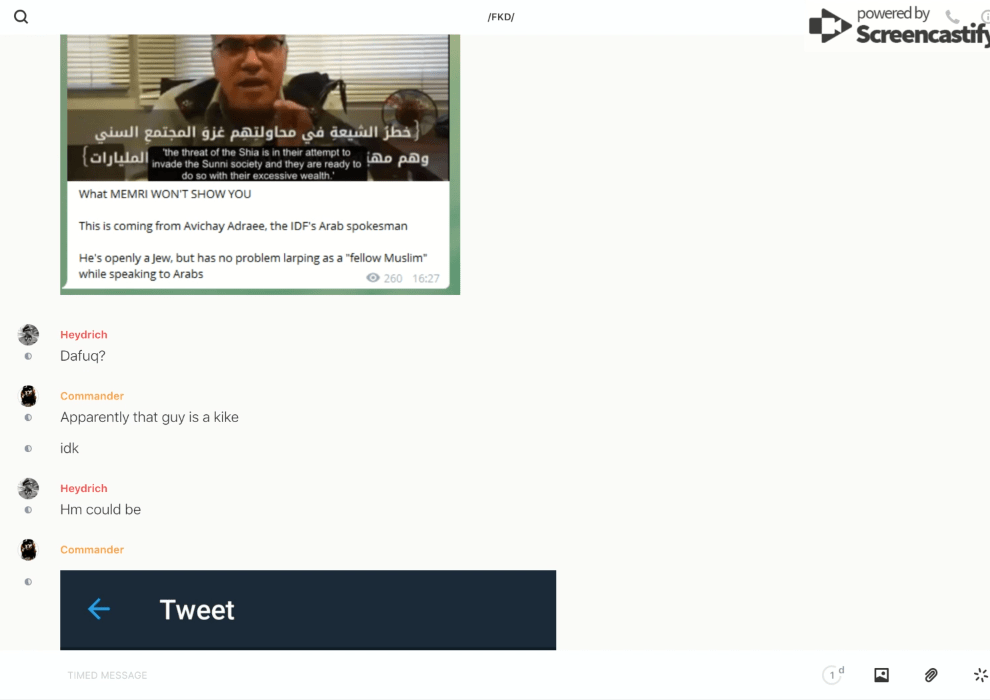Click timer dot beside "Hm could be"
This screenshot has width=990, height=700.
pos(28,510)
